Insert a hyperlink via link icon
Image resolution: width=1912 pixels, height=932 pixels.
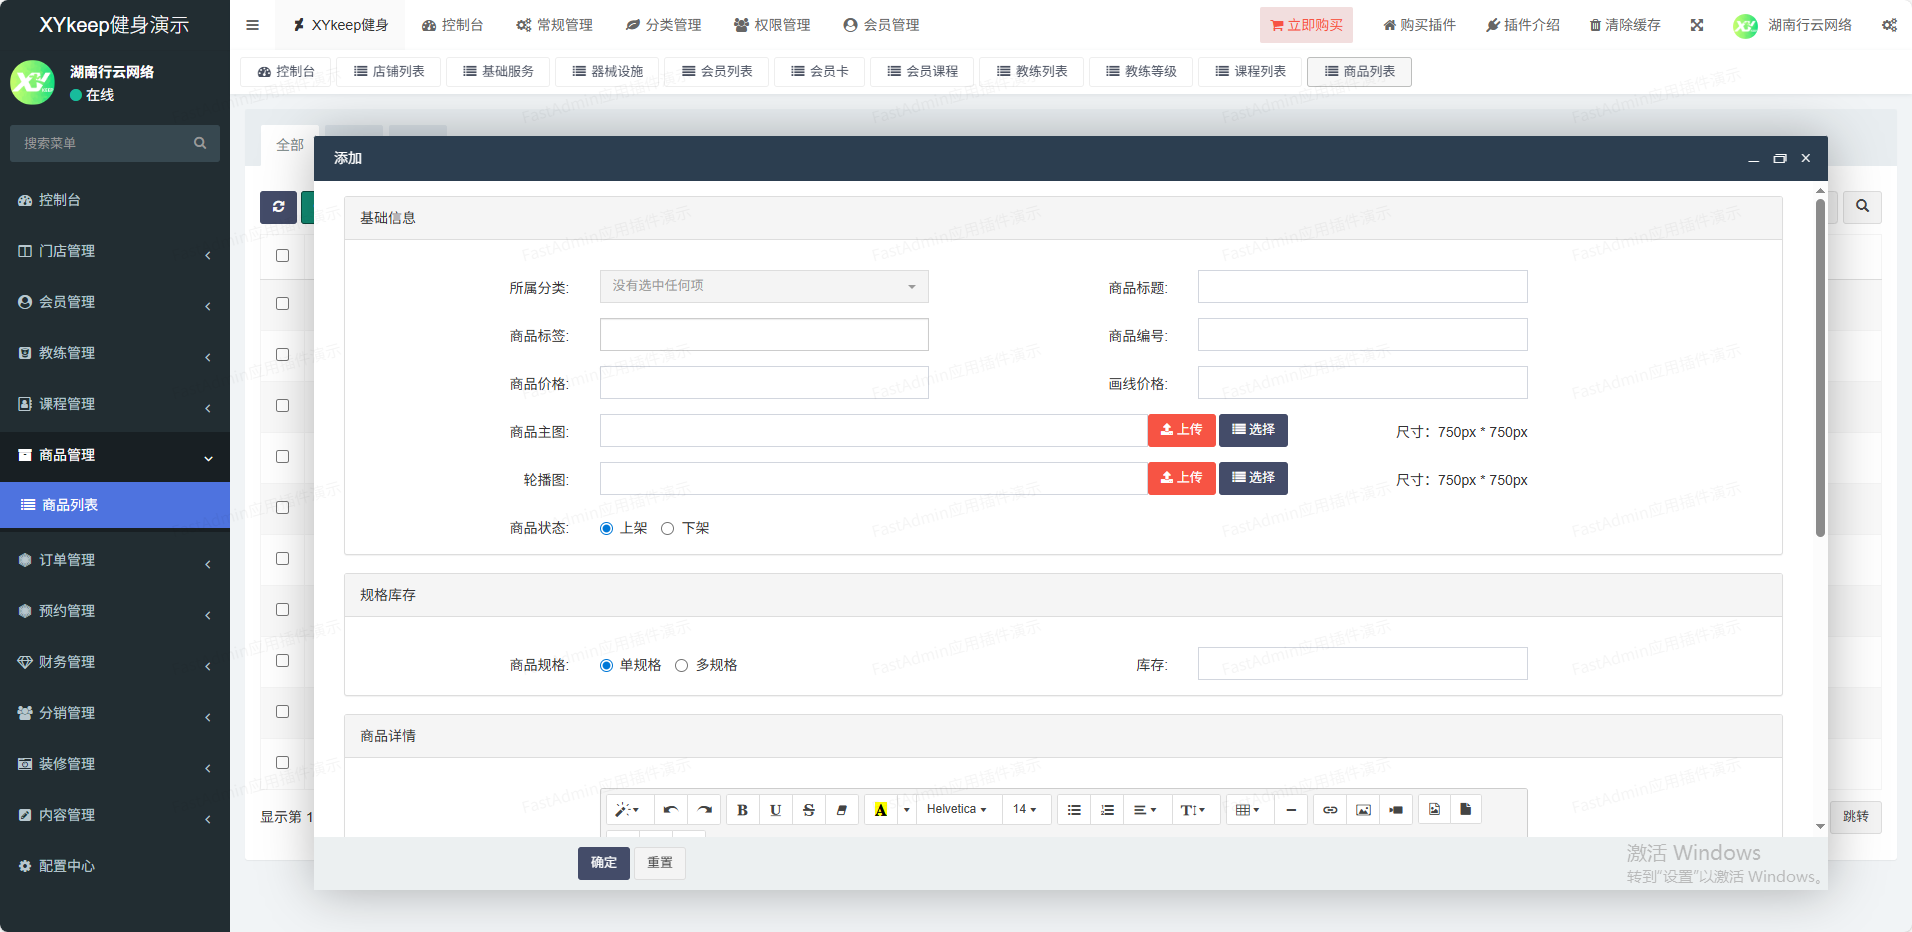(1330, 810)
